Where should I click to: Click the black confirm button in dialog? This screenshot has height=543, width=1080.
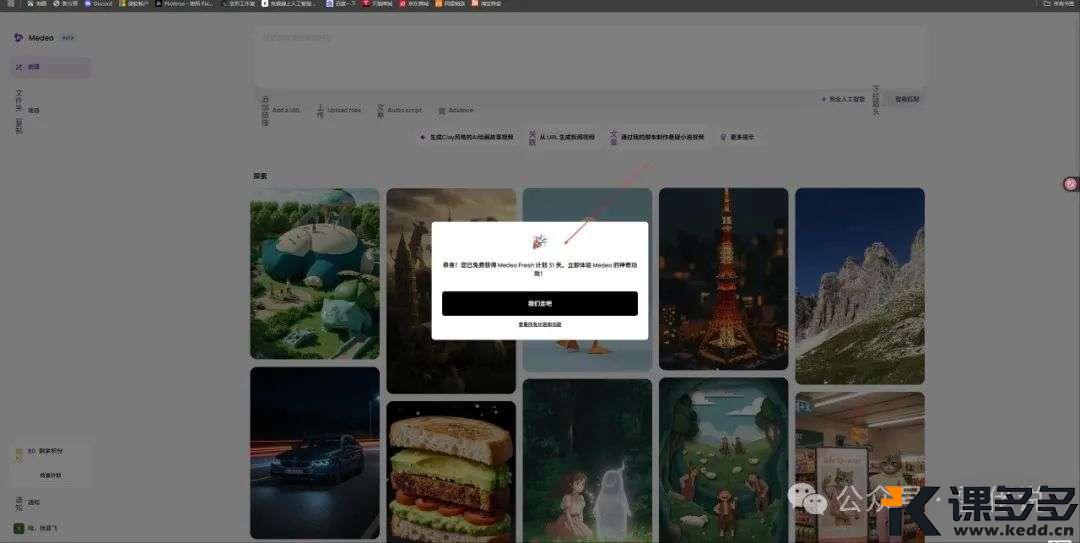(x=540, y=303)
